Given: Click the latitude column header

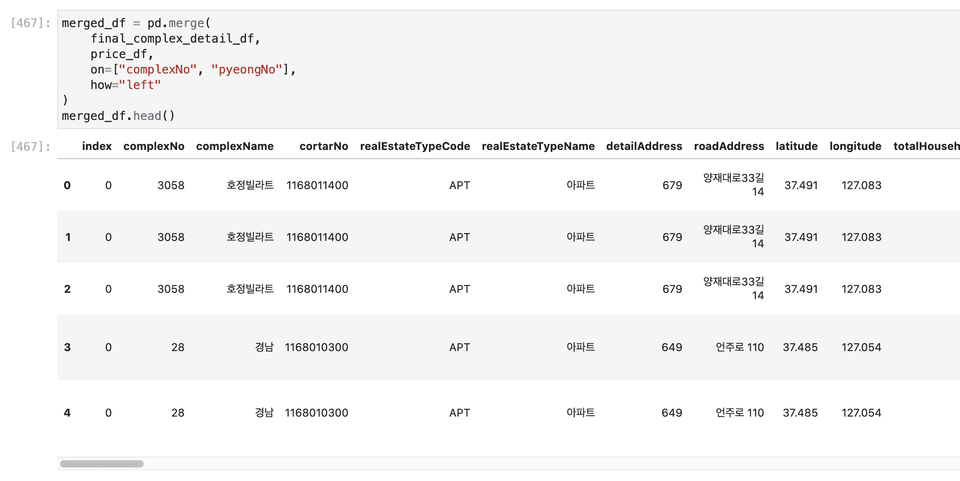Looking at the screenshot, I should pyautogui.click(x=797, y=146).
